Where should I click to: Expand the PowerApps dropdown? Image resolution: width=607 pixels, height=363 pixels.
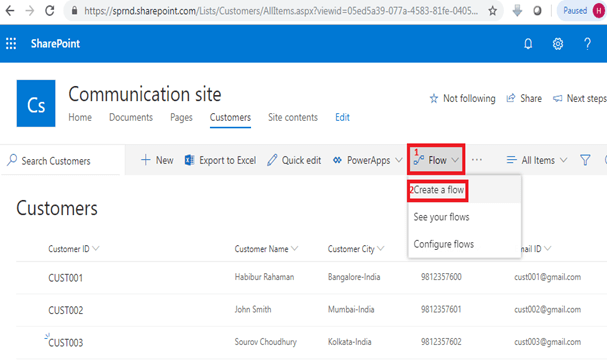coord(368,160)
